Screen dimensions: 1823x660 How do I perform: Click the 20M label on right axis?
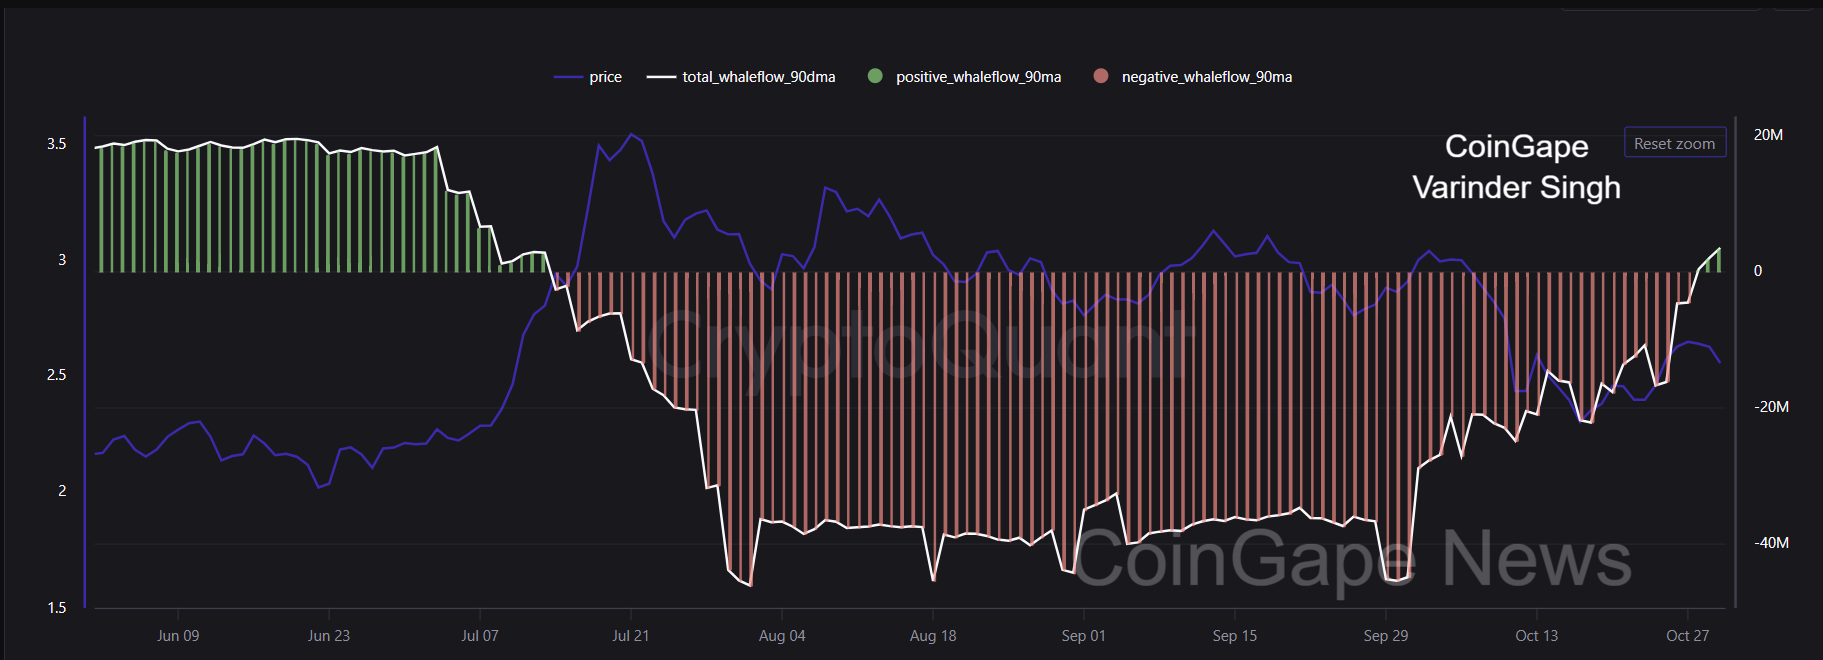pos(1767,135)
